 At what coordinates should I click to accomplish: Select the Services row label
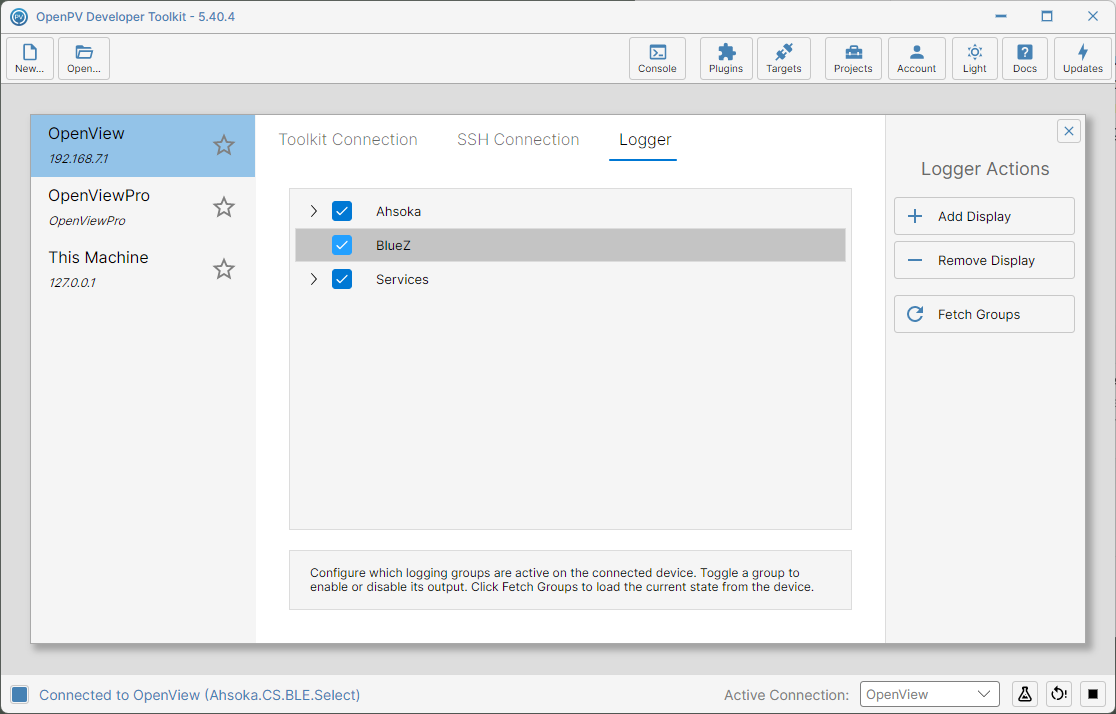pos(402,280)
